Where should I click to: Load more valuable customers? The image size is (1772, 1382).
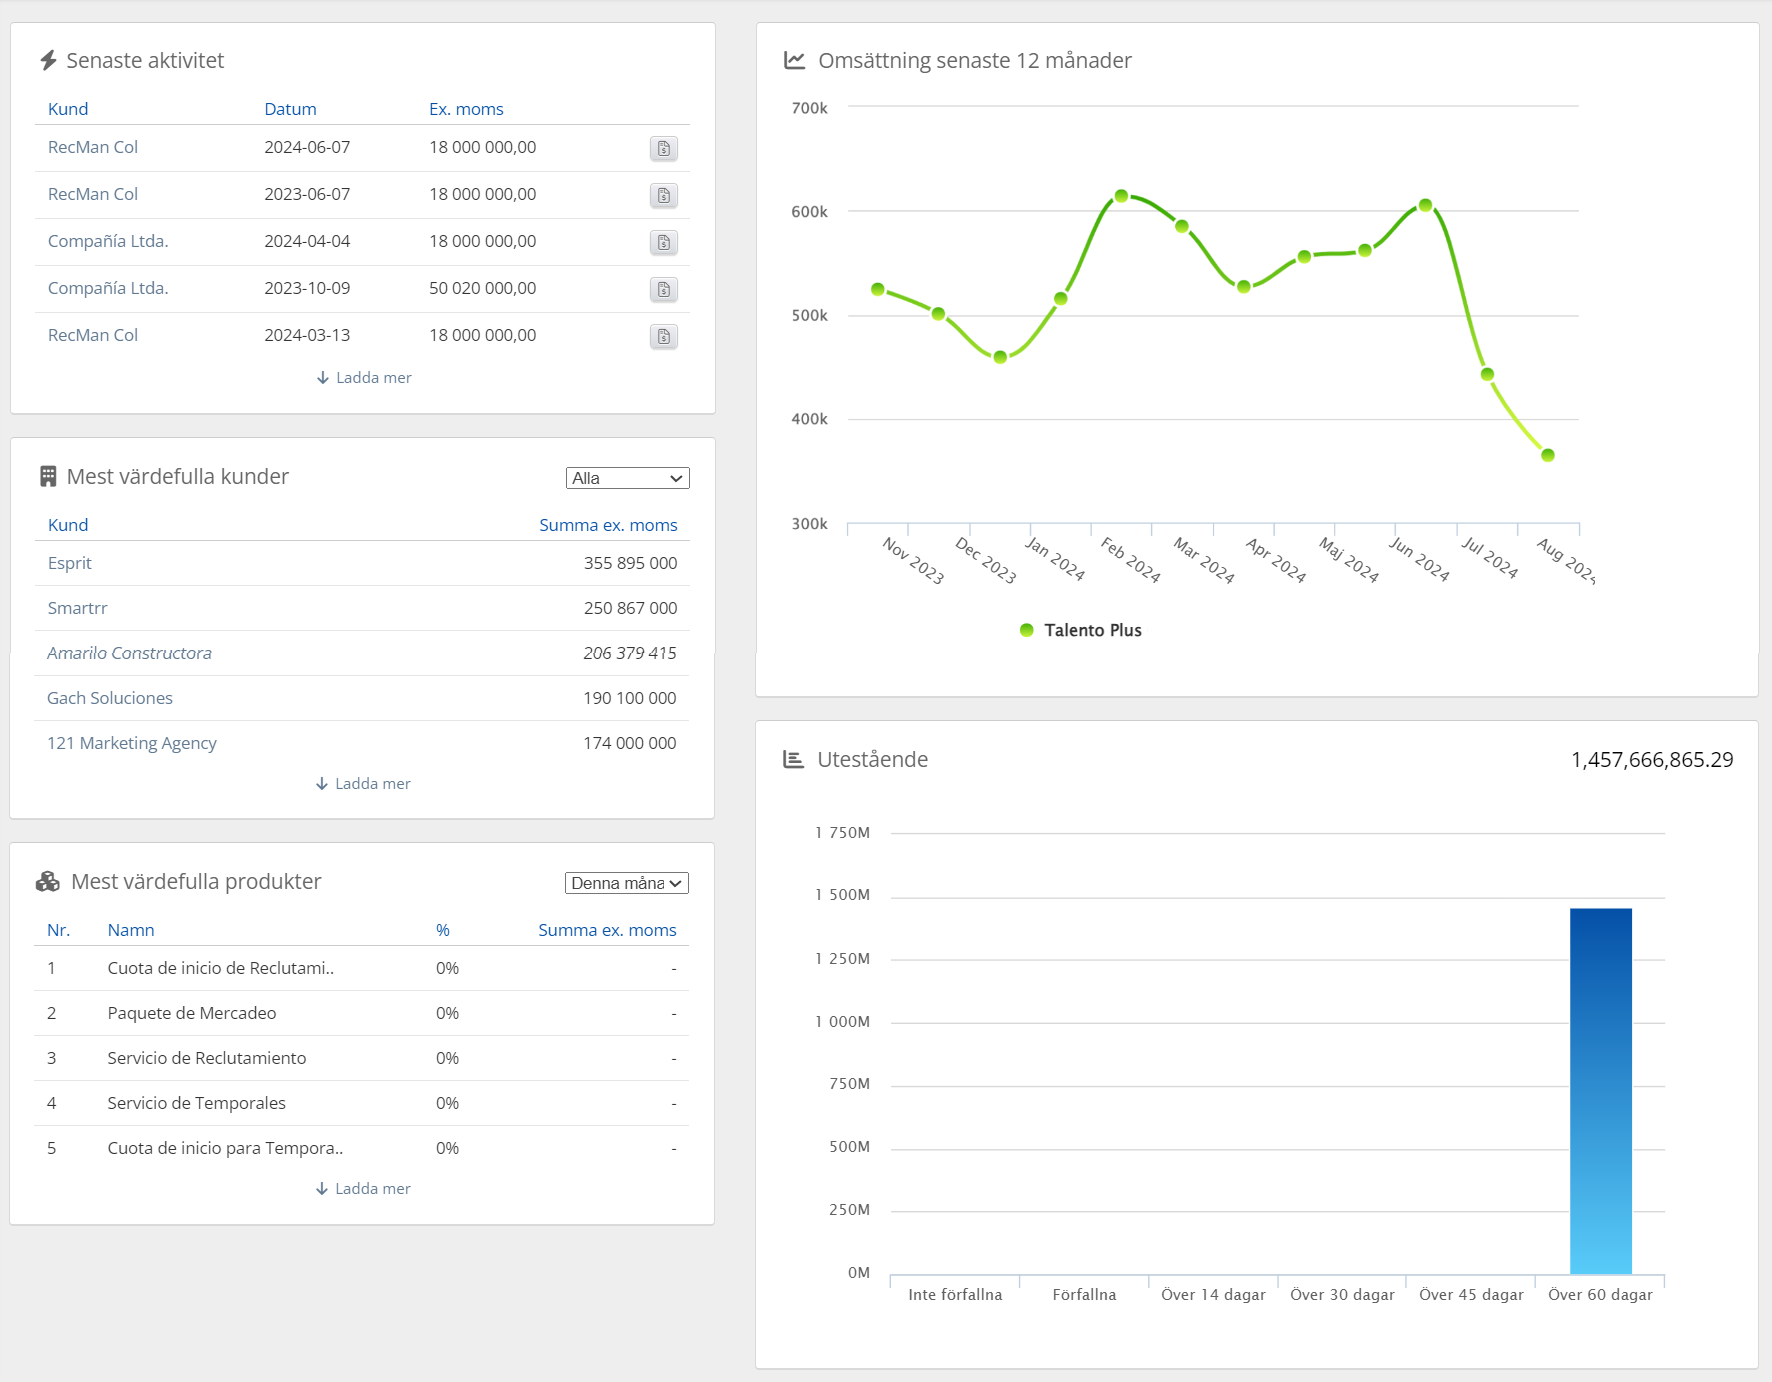363,784
